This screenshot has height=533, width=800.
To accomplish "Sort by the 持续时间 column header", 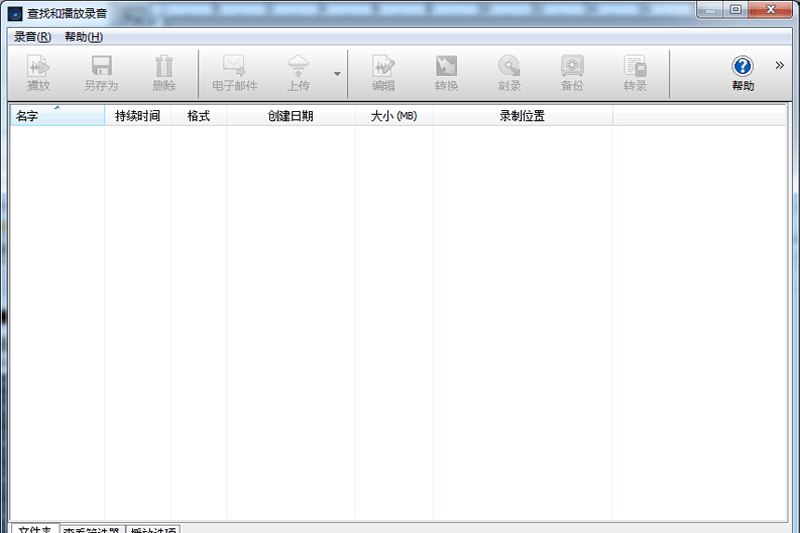I will tap(138, 116).
